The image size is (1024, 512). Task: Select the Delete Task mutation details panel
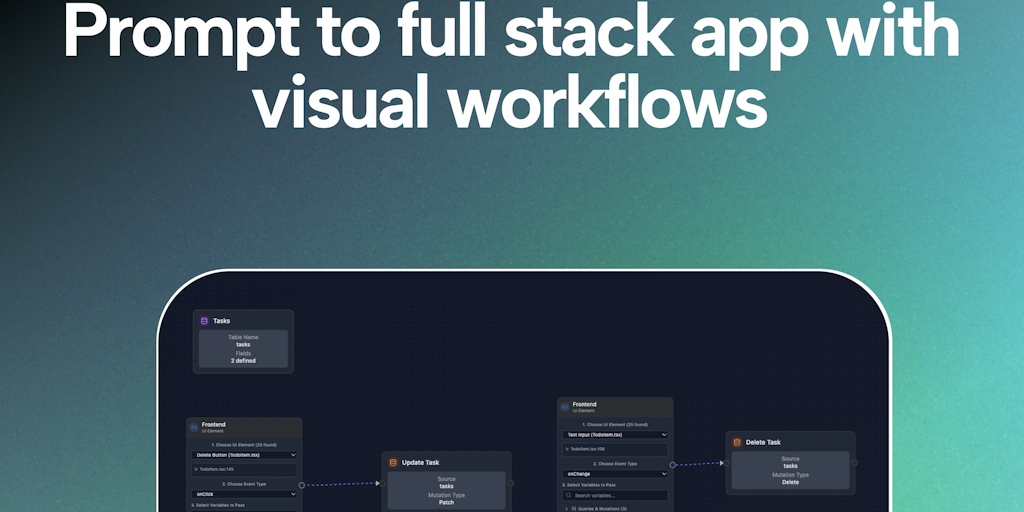click(790, 470)
